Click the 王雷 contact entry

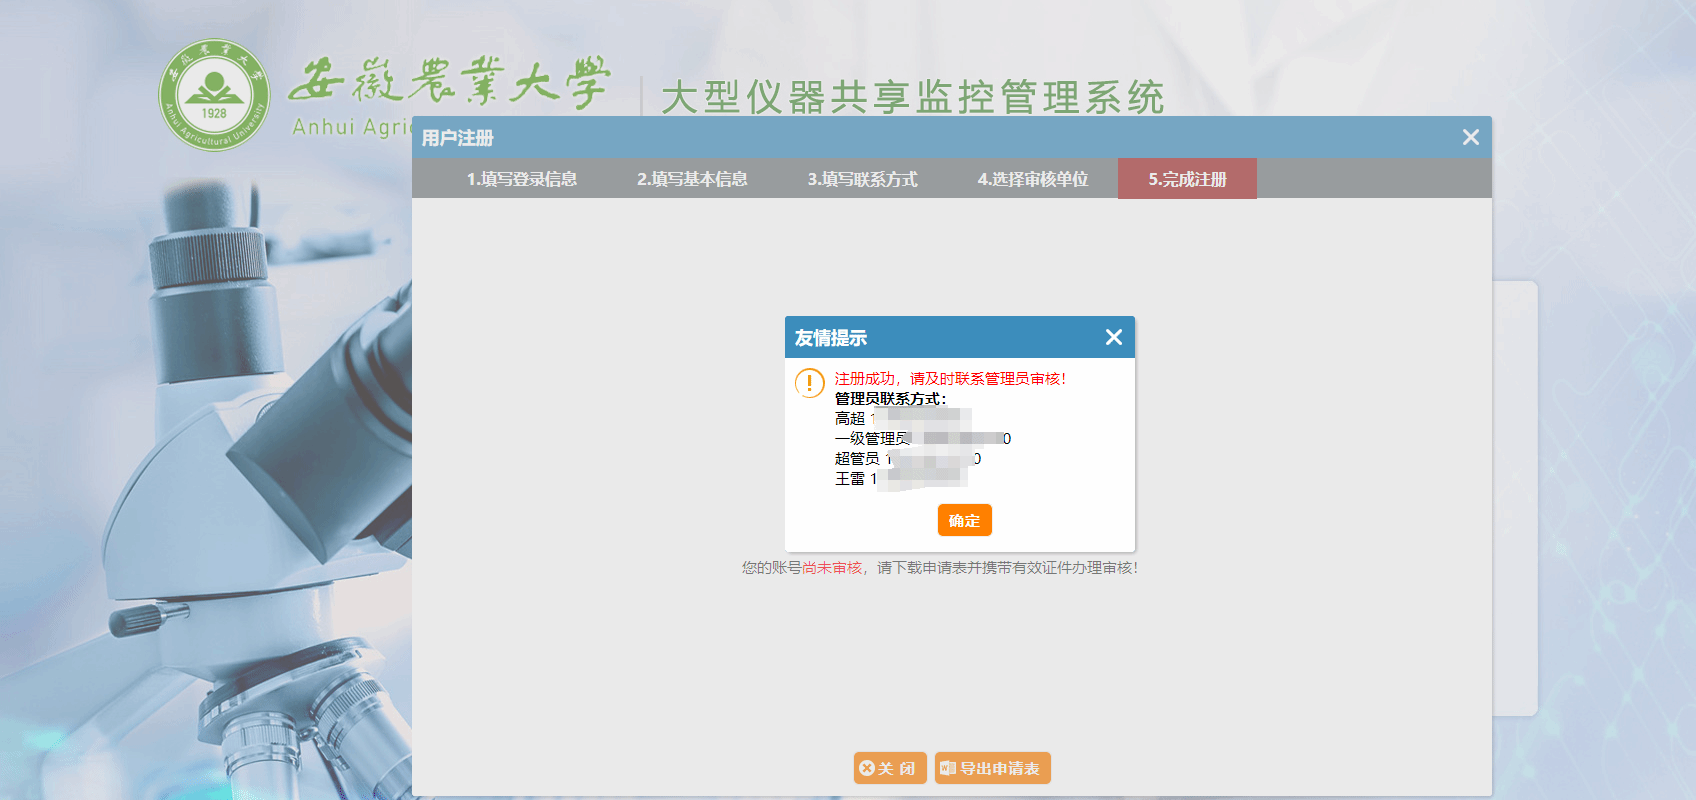click(851, 479)
